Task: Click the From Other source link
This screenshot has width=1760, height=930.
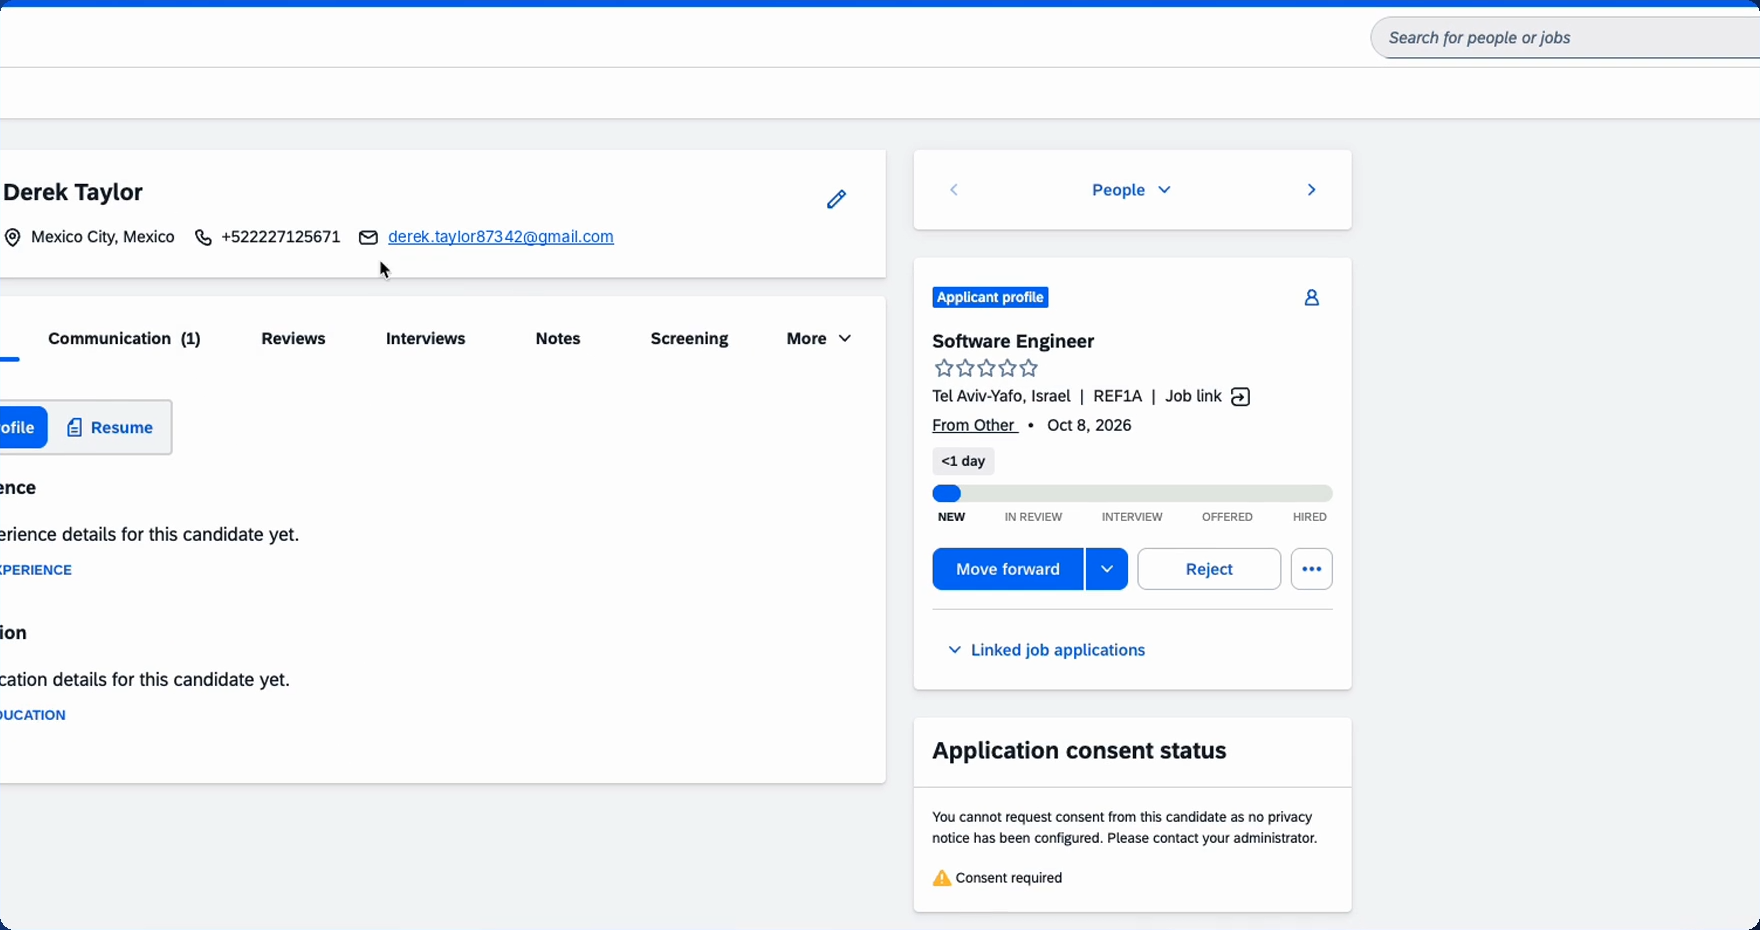Action: [974, 425]
